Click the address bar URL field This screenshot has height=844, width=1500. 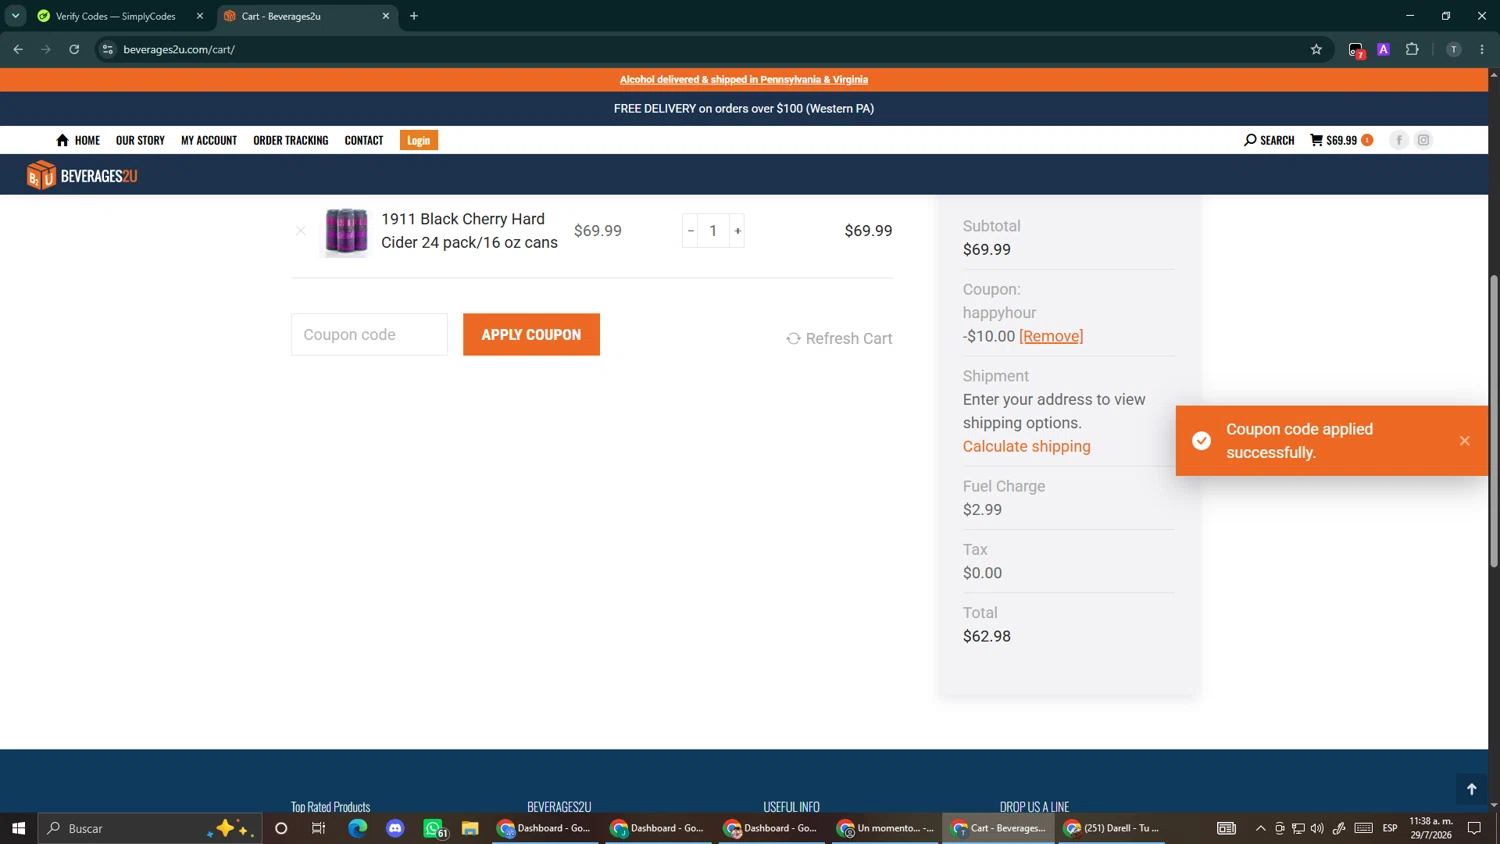[700, 49]
